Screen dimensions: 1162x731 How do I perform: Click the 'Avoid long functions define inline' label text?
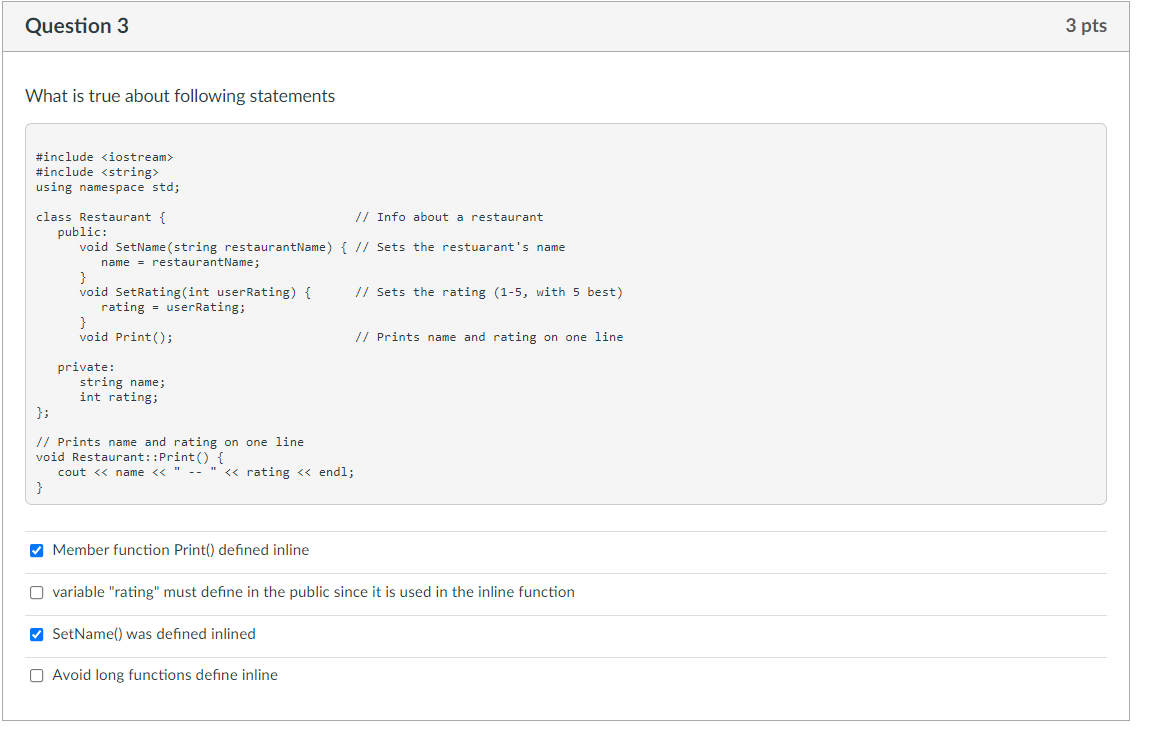[x=165, y=675]
